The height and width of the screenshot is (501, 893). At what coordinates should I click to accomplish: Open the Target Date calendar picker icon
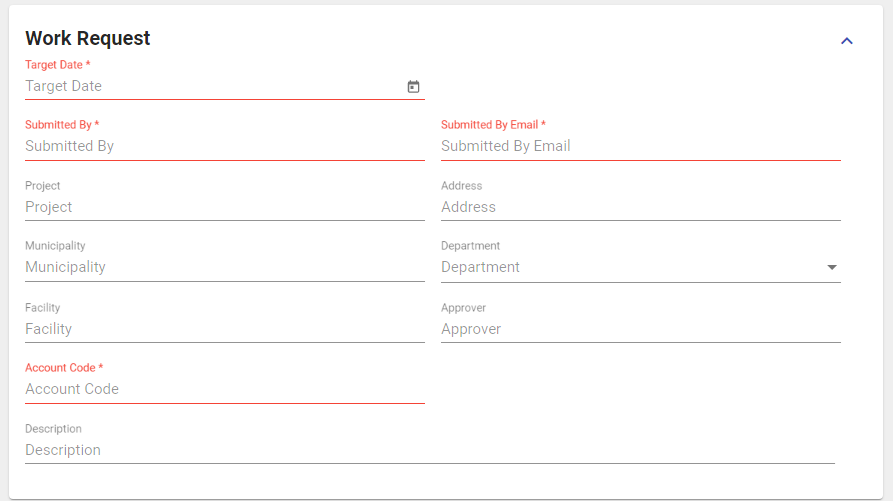(x=413, y=87)
